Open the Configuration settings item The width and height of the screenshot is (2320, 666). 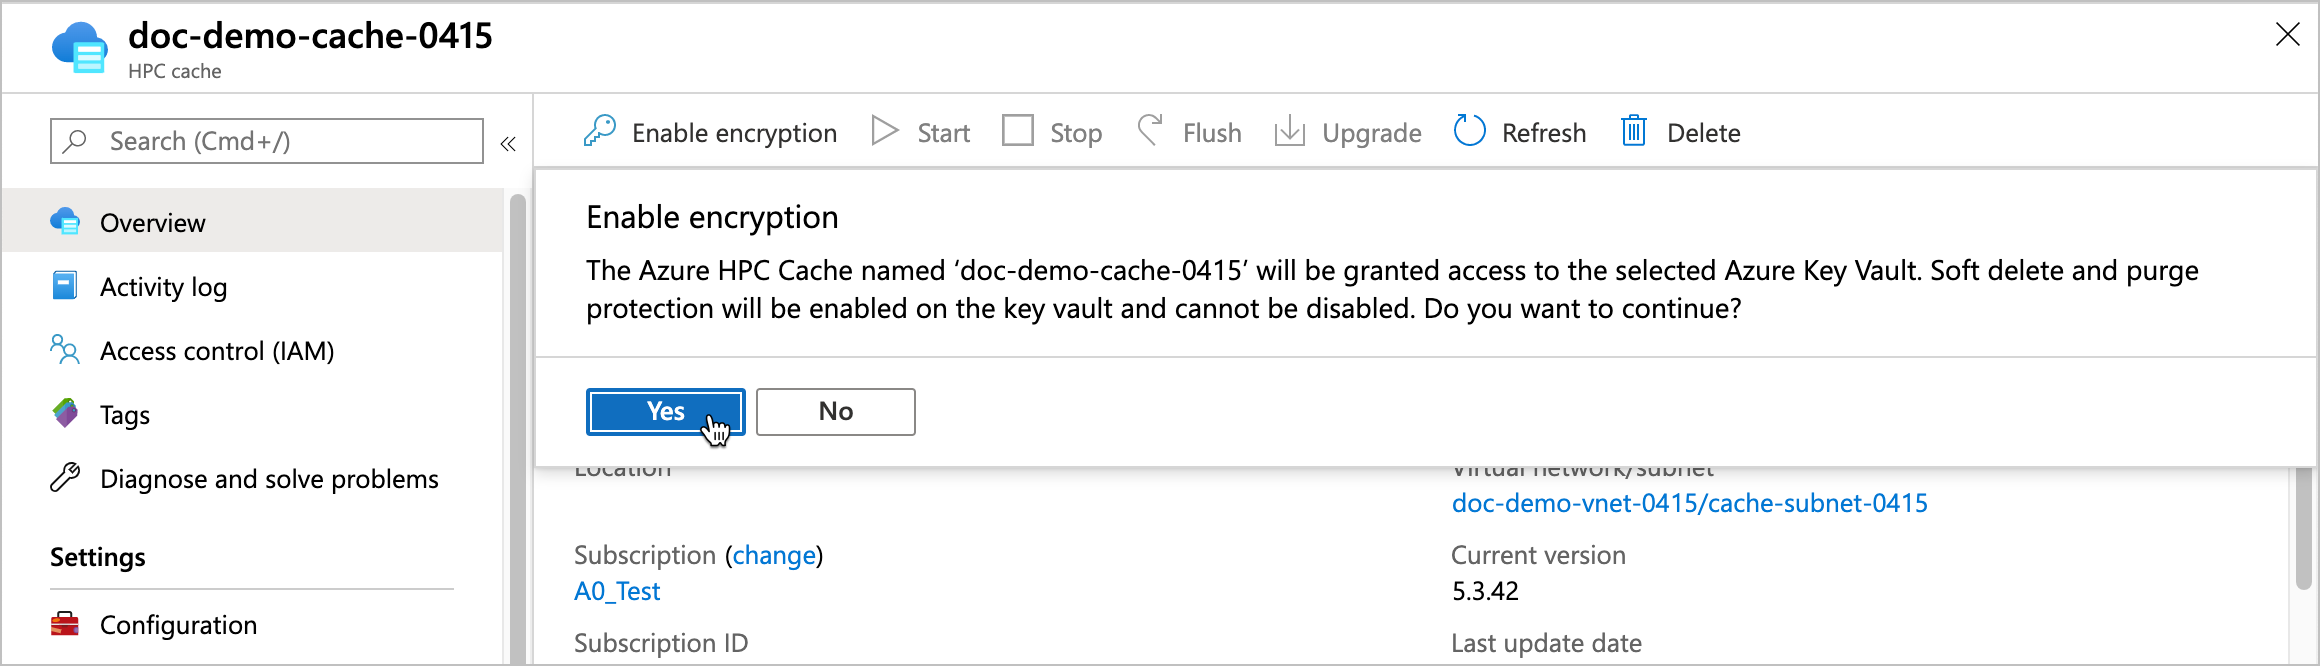pos(178,624)
